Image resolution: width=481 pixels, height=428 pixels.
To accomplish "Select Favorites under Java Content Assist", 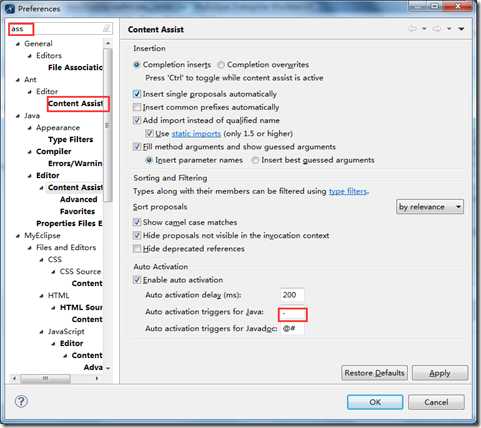I will [77, 211].
